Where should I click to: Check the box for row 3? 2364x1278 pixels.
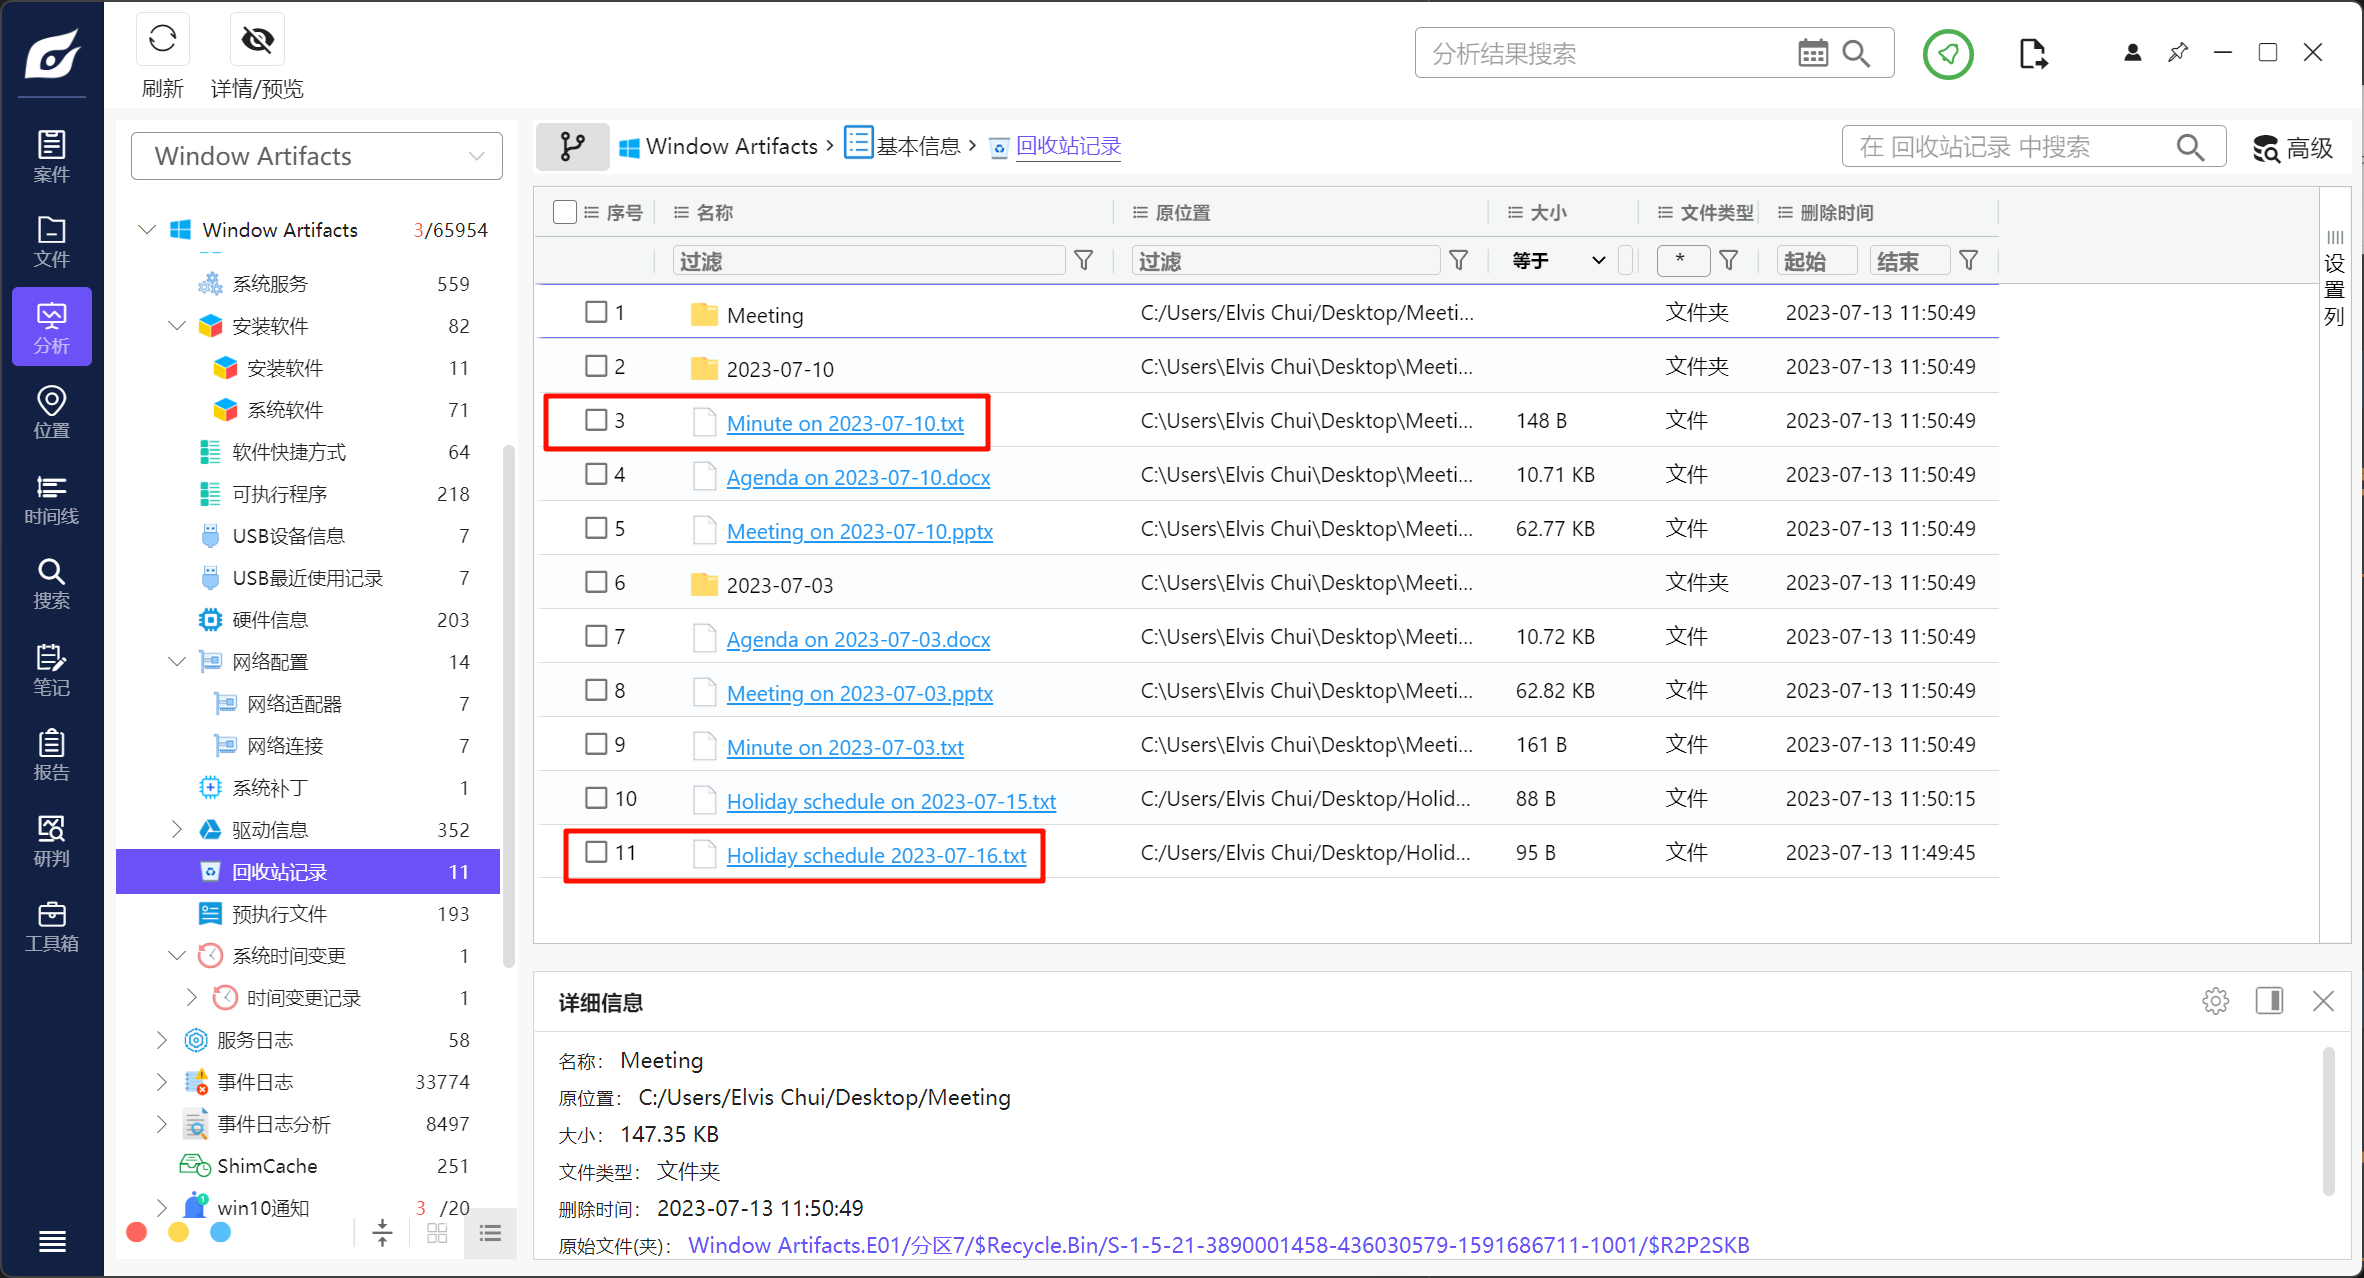click(596, 420)
